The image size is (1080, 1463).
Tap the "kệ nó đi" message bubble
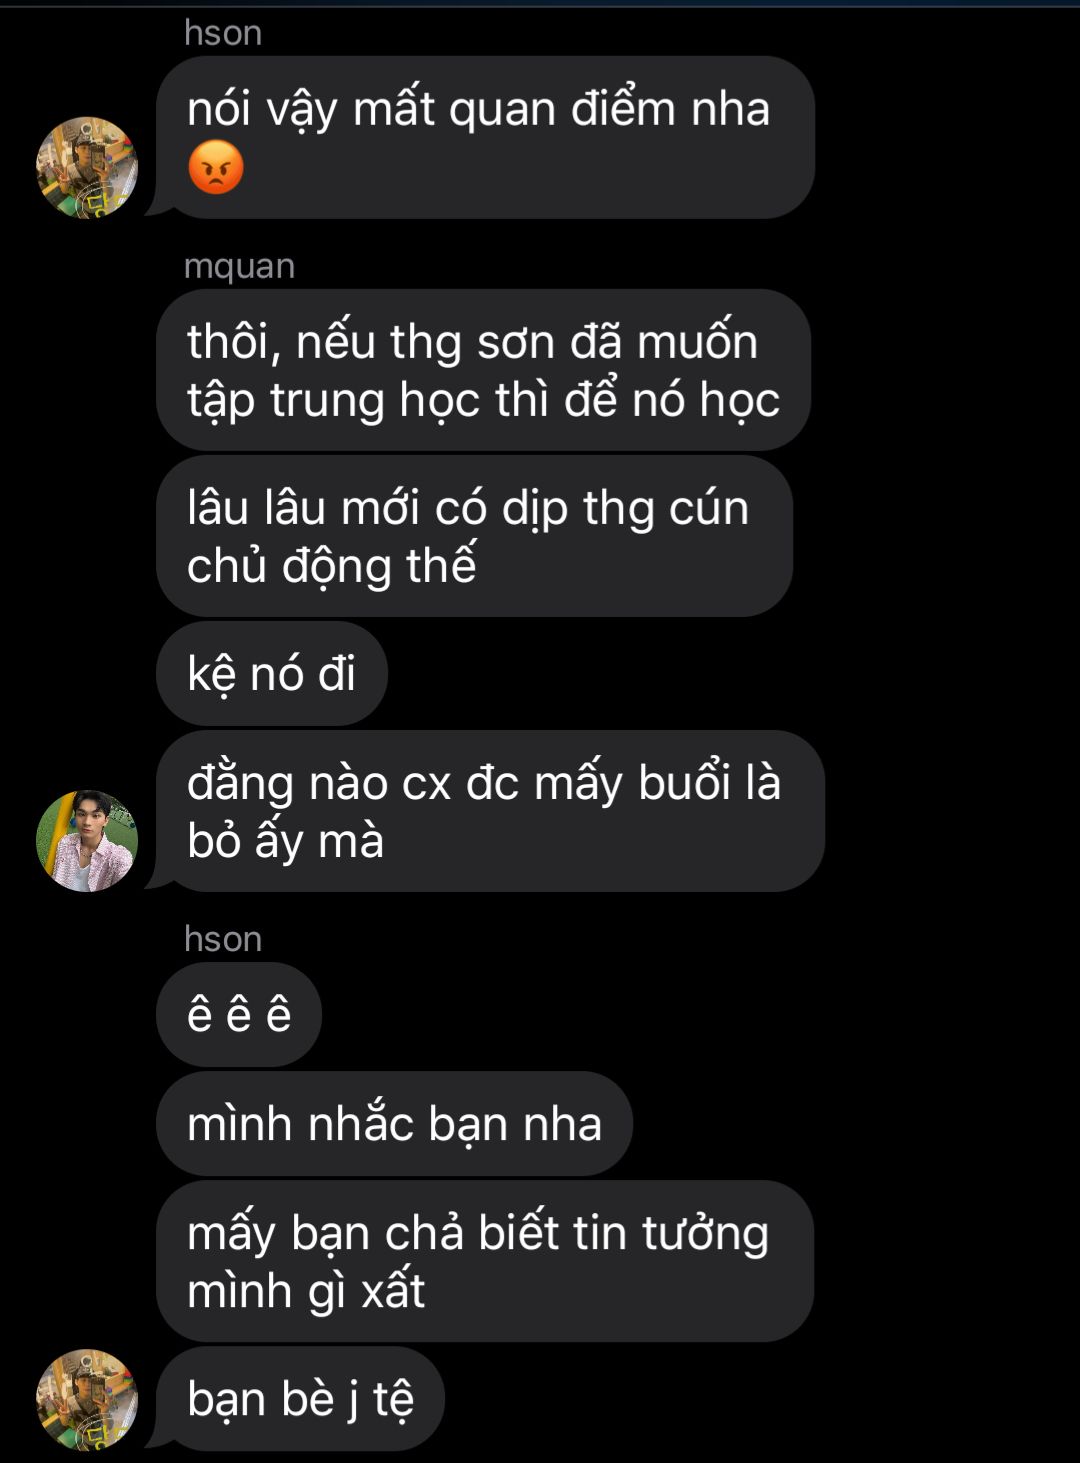click(272, 673)
